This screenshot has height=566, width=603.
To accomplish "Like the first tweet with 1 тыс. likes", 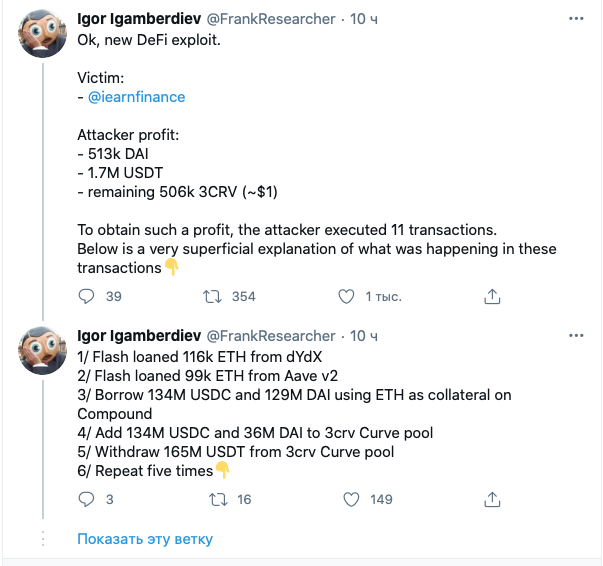I will tap(346, 296).
